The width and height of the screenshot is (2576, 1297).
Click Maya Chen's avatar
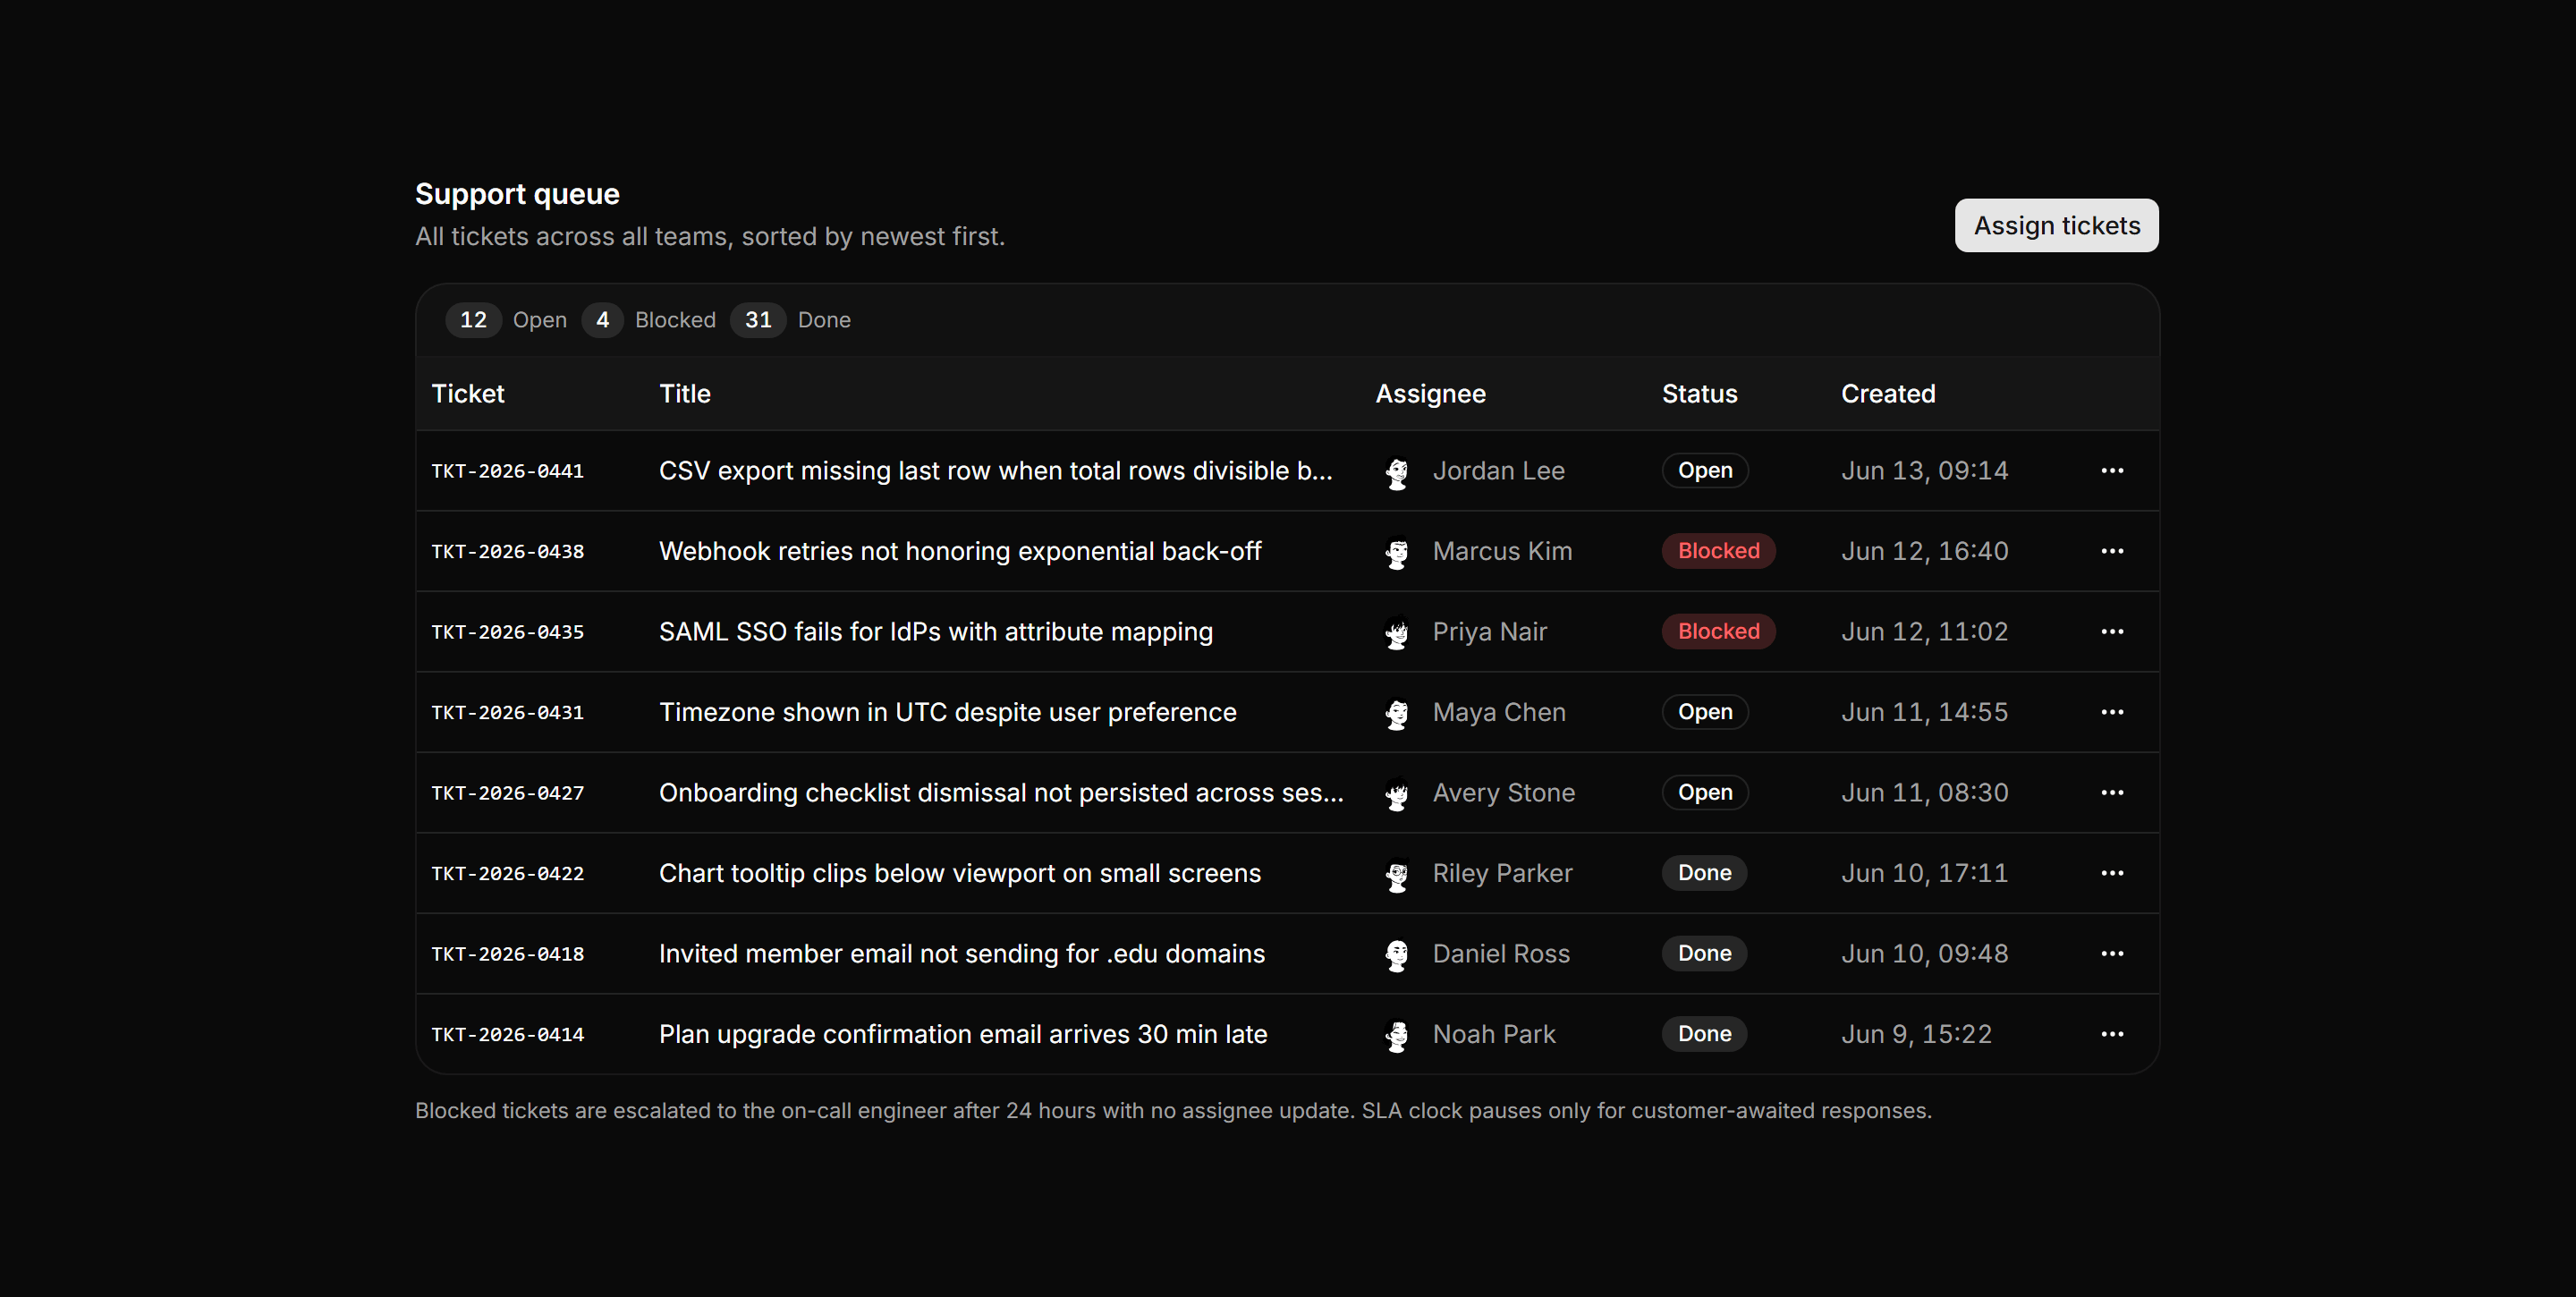[x=1397, y=712]
